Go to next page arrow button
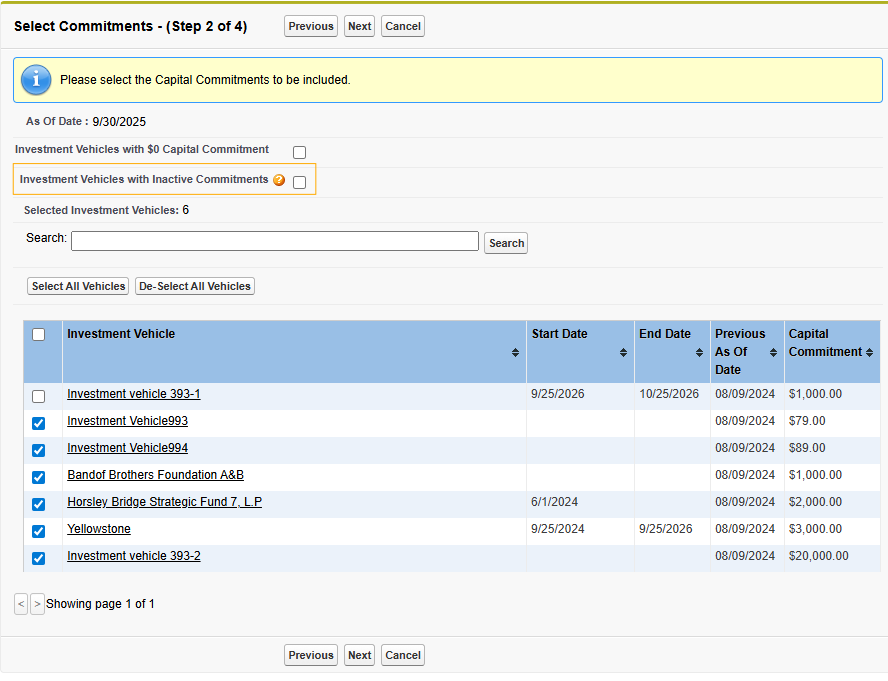 point(37,604)
